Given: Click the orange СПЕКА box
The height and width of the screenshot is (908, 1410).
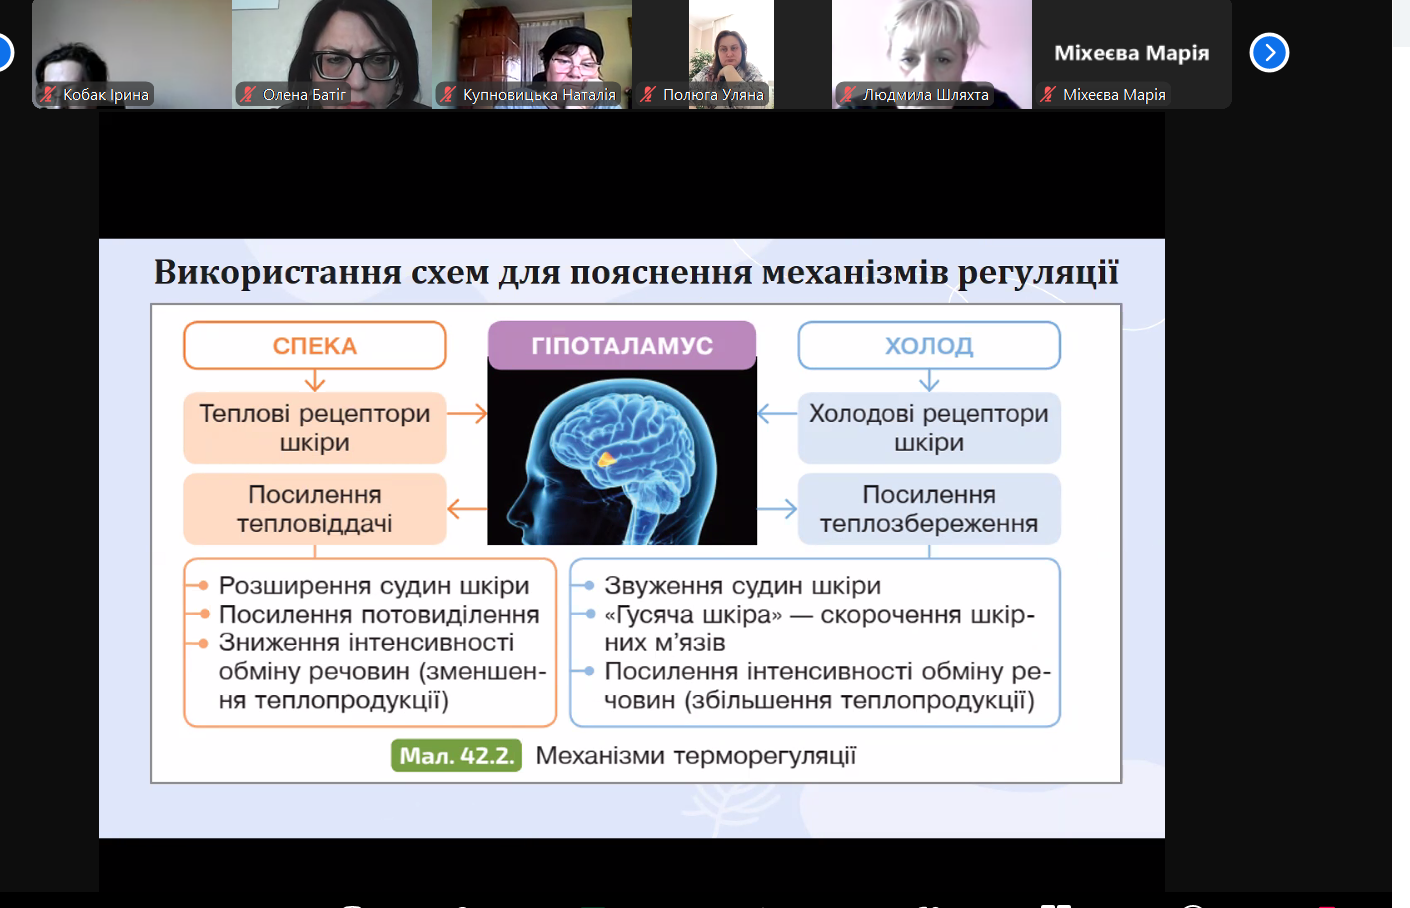Looking at the screenshot, I should (x=314, y=346).
